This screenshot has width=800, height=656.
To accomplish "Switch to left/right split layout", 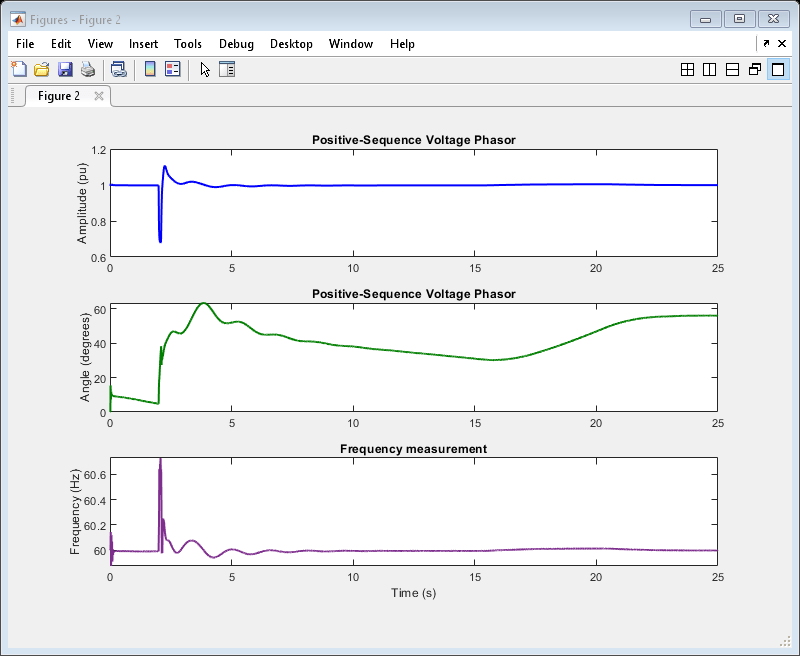I will 709,69.
